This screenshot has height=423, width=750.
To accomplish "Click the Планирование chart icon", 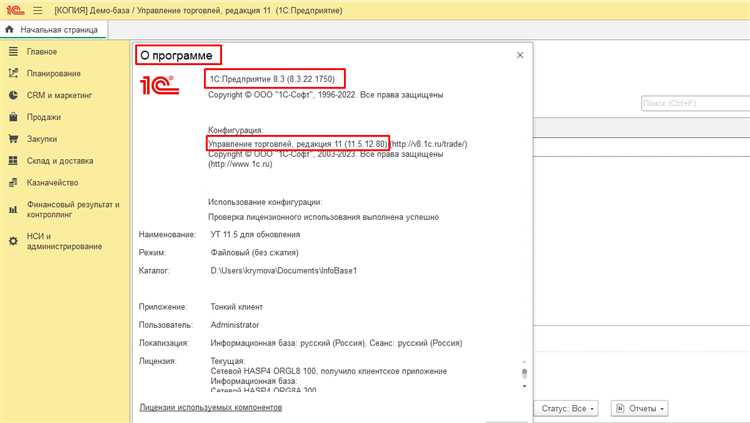I will pyautogui.click(x=13, y=73).
